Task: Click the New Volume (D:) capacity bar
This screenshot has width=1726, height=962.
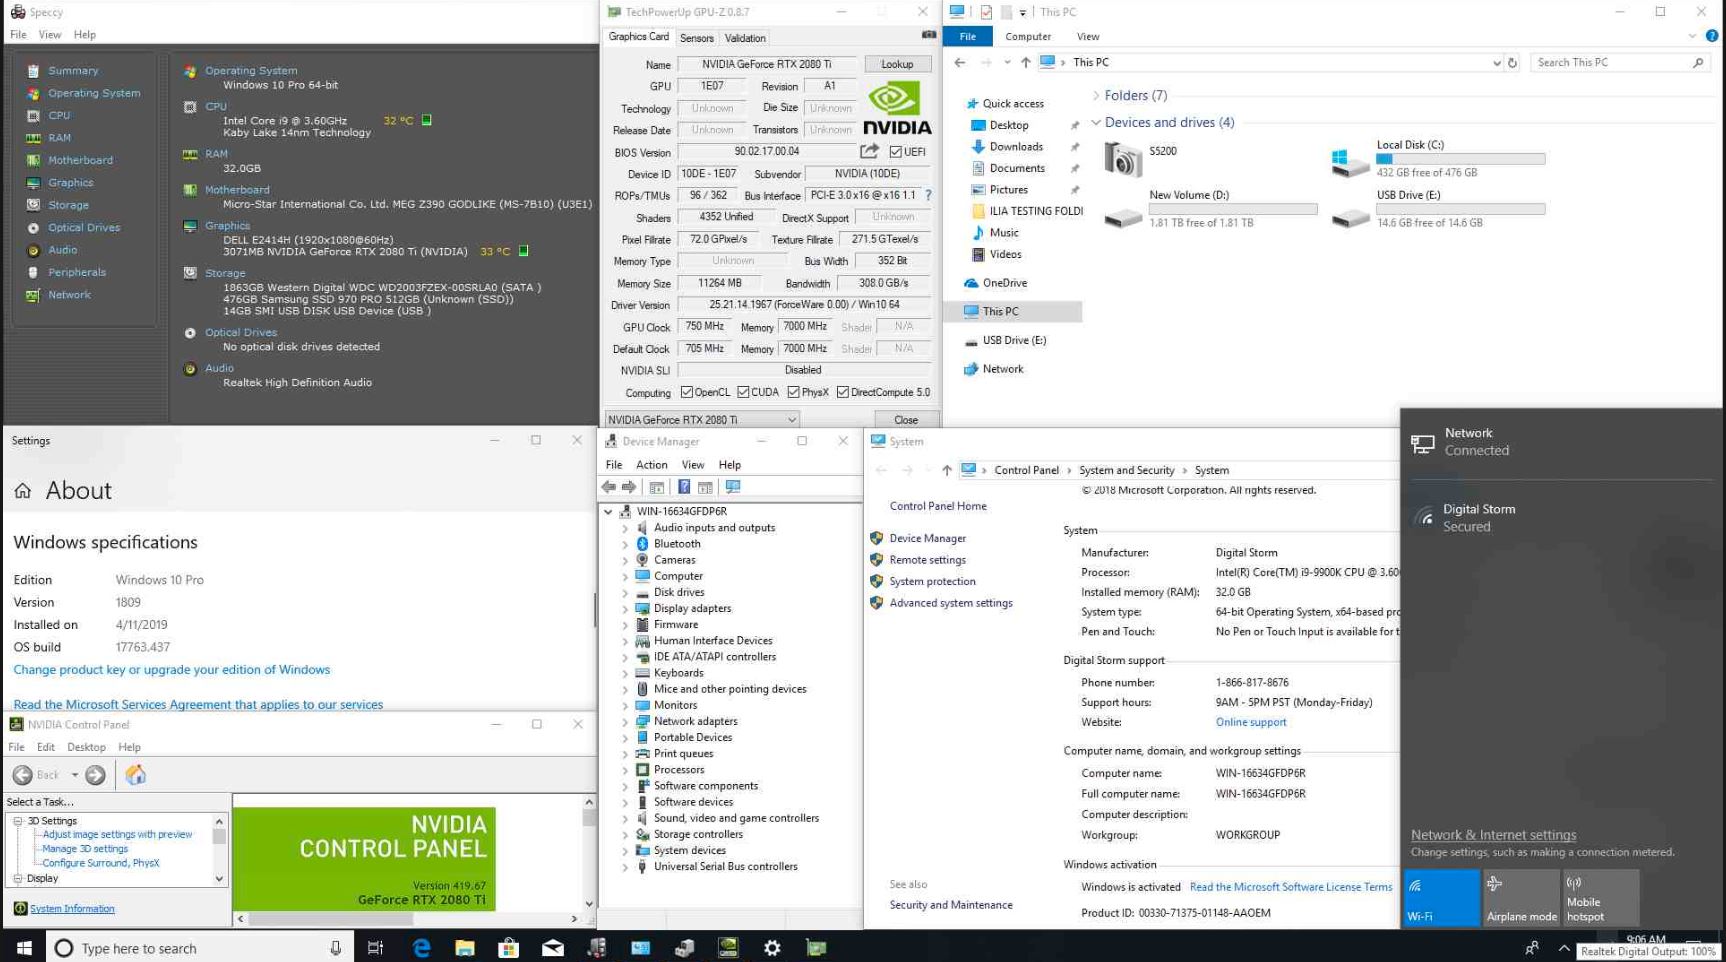Action: tap(1233, 209)
